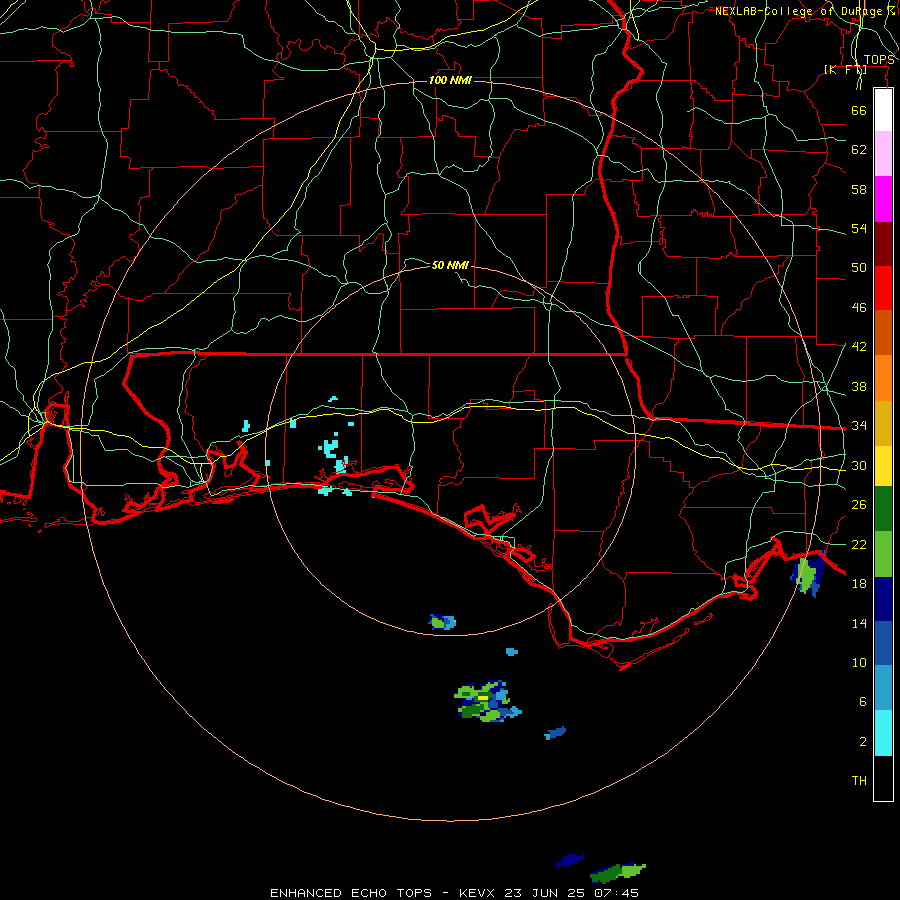
Task: Click the legend value 54
Action: (x=859, y=228)
